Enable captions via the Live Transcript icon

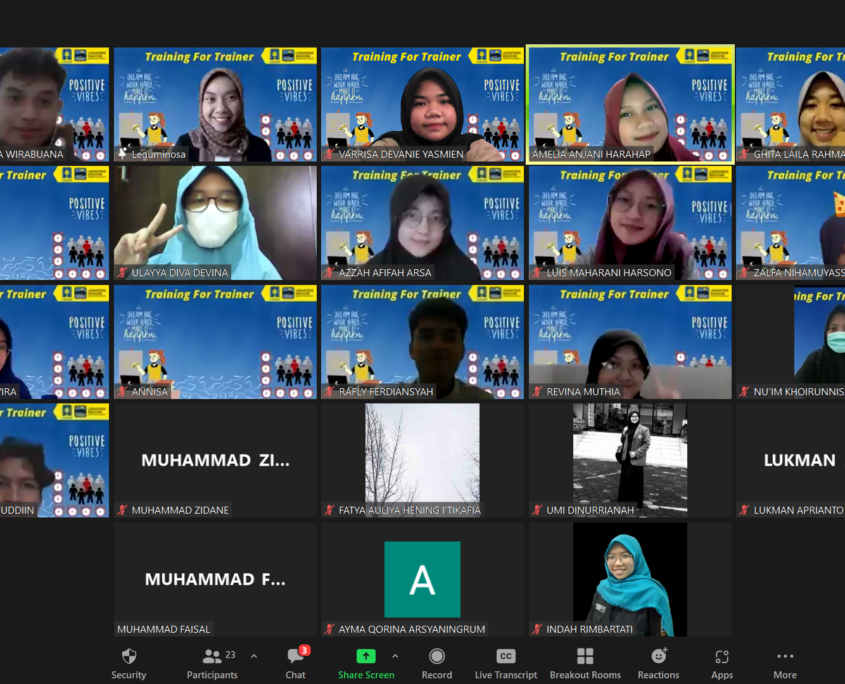tap(504, 660)
